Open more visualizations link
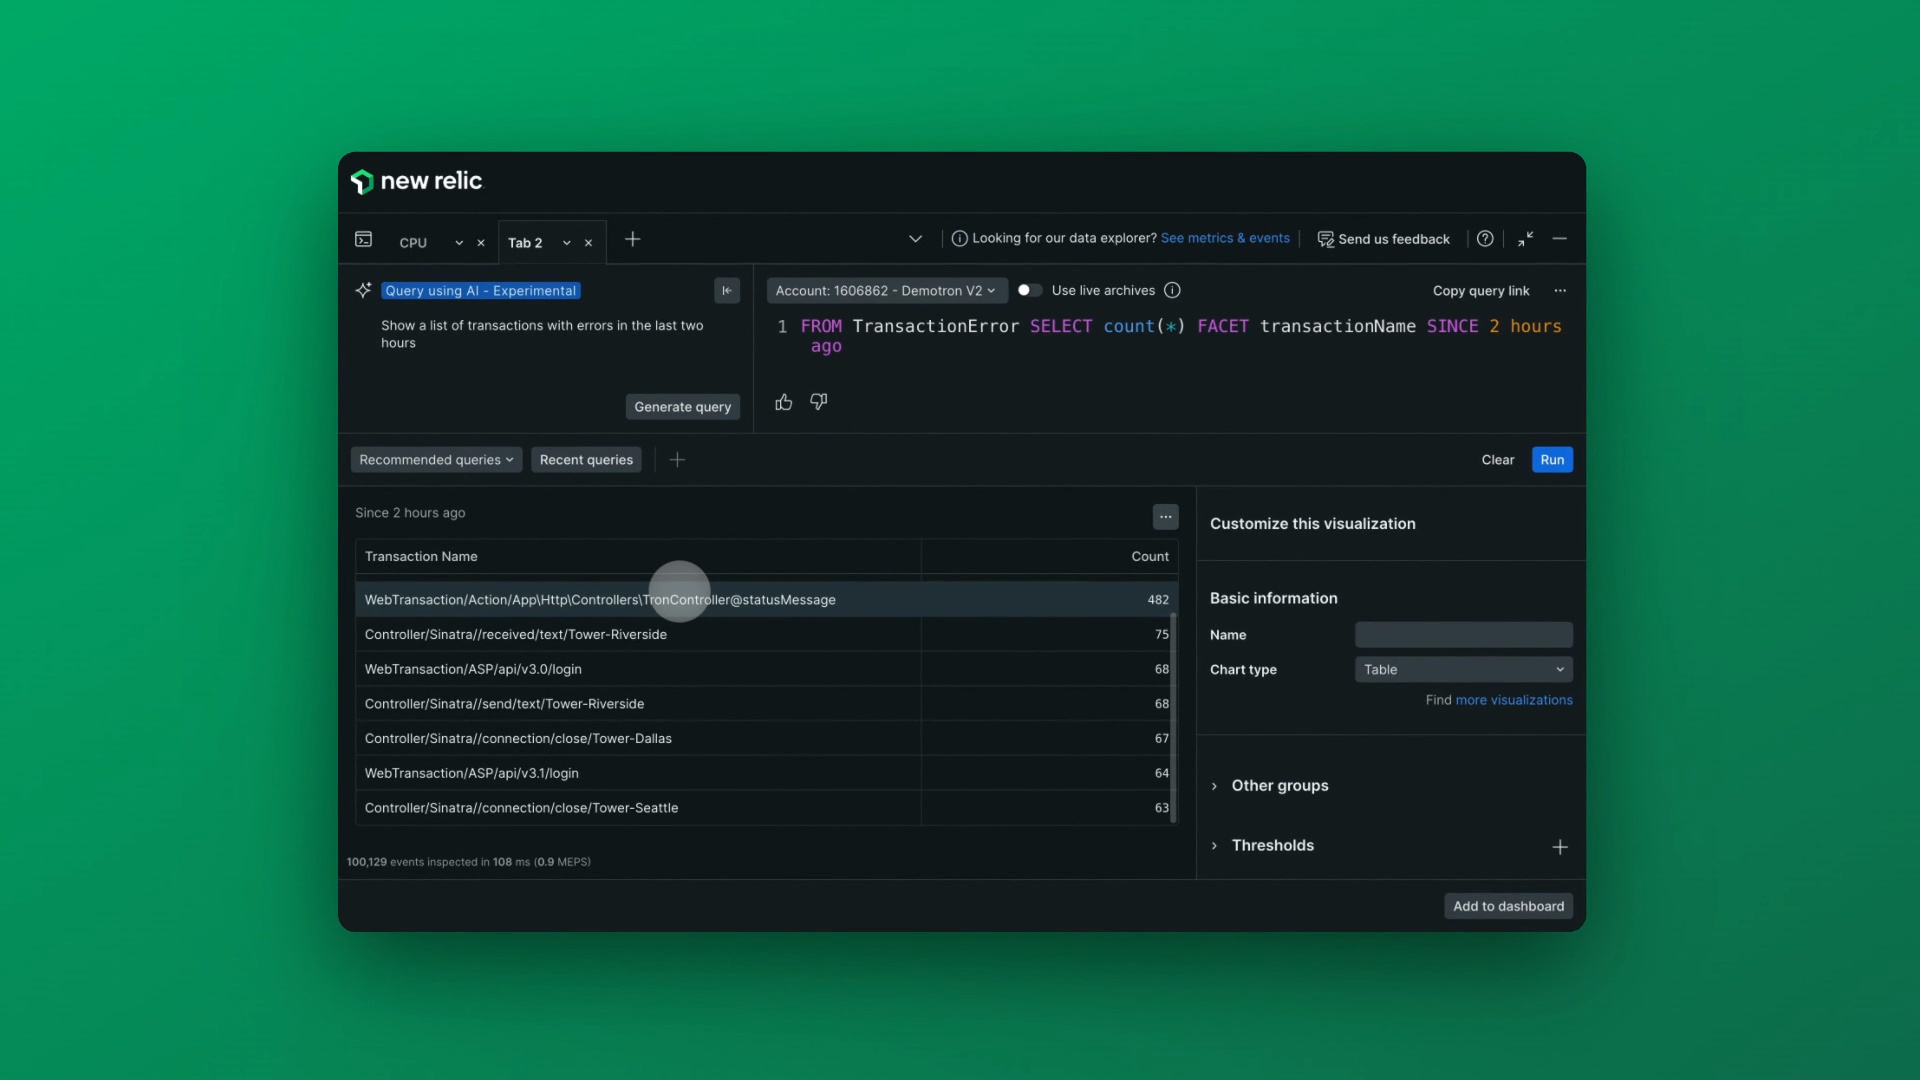This screenshot has height=1080, width=1920. 1514,700
